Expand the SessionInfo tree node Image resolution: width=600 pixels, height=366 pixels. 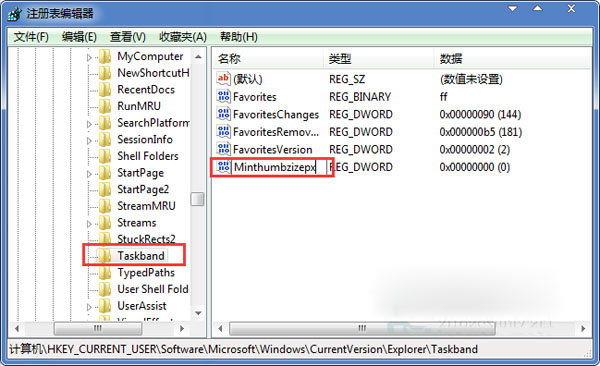[x=89, y=141]
